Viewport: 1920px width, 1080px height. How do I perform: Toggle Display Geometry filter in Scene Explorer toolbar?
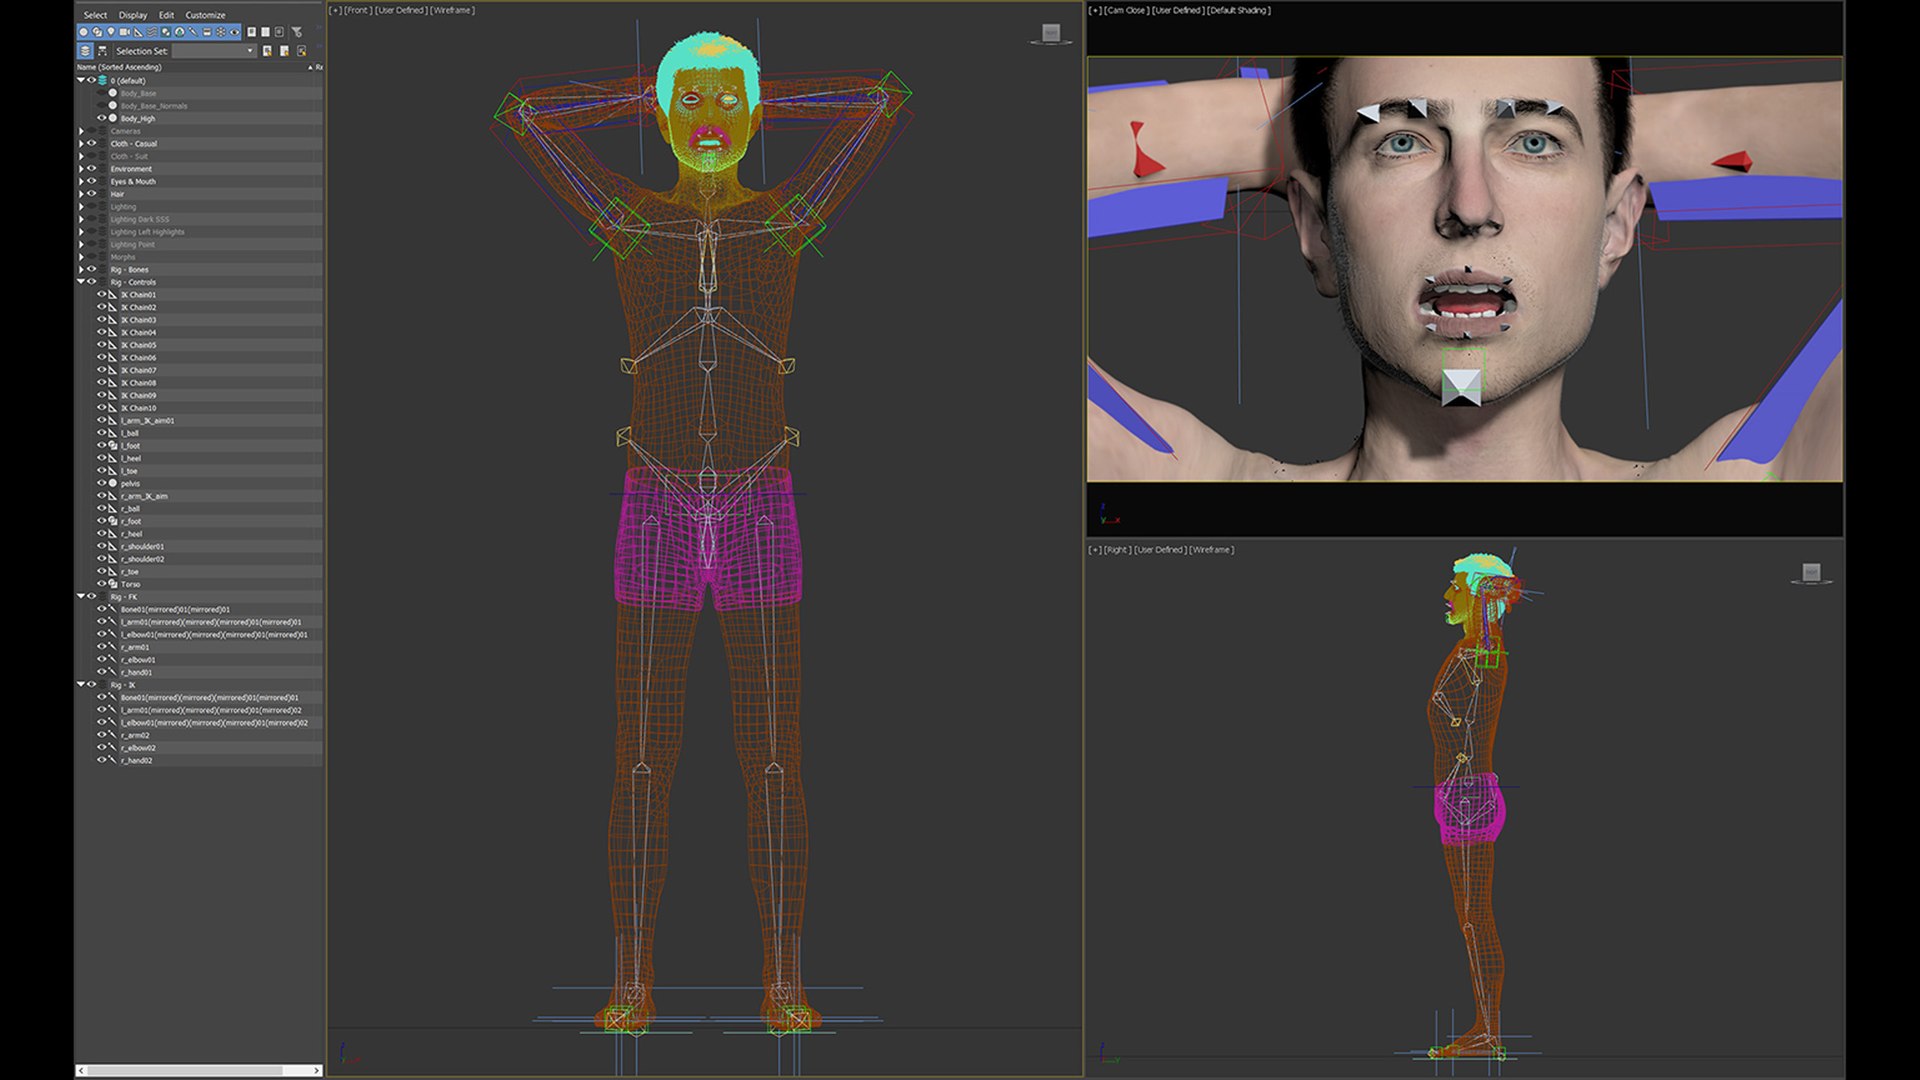point(83,32)
